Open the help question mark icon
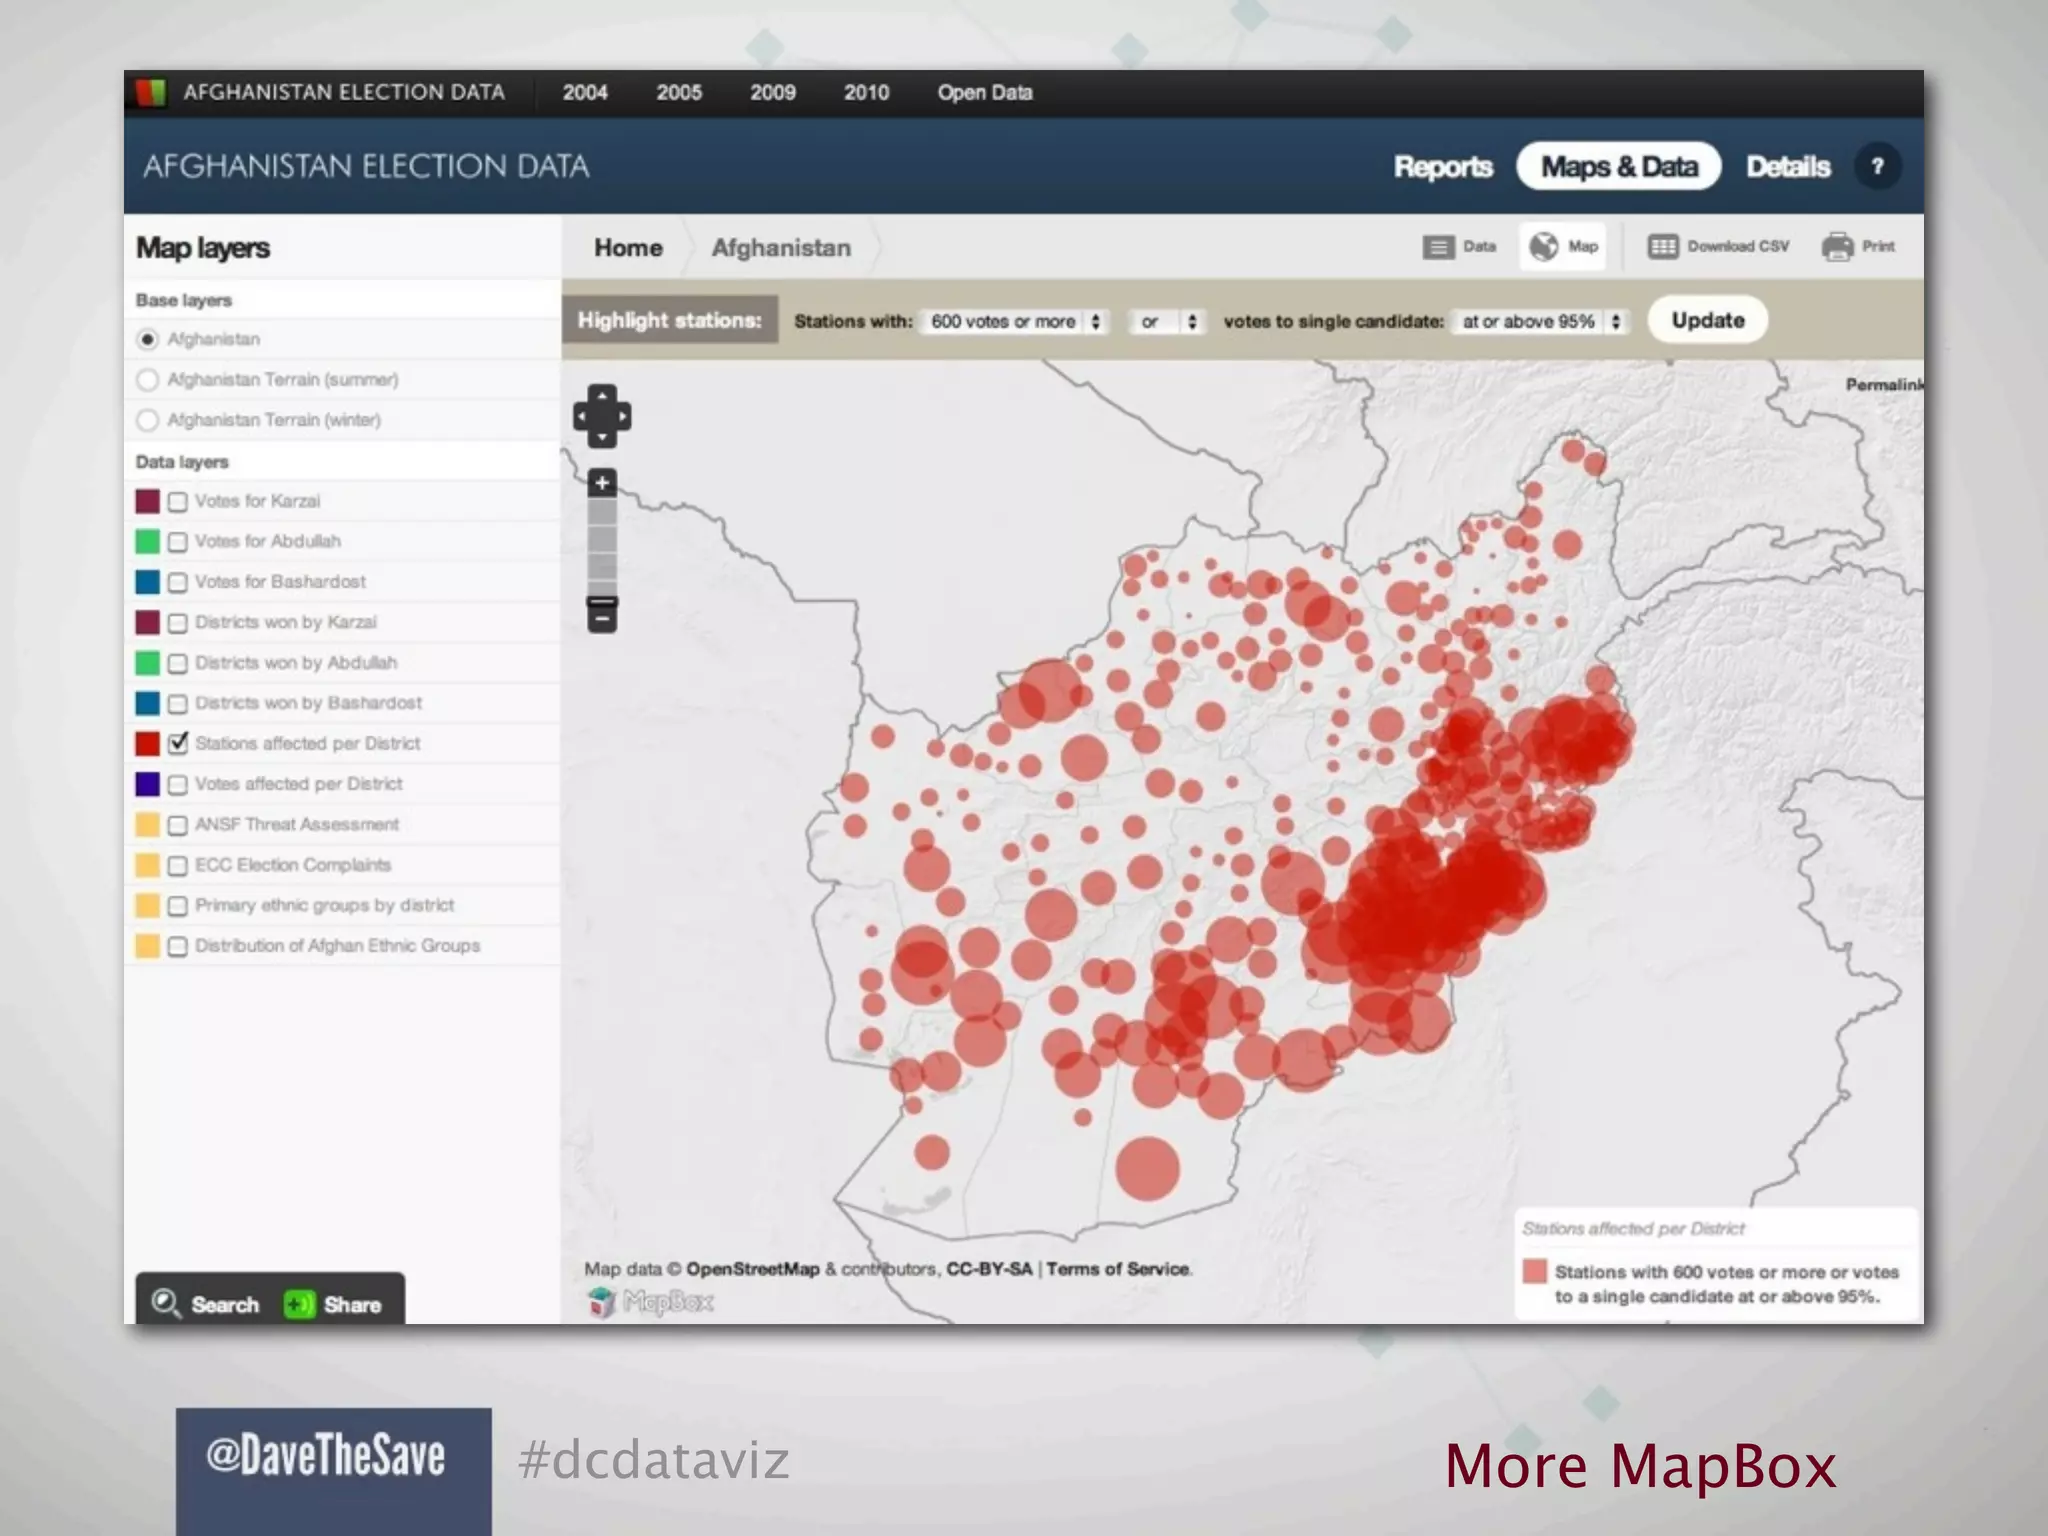 [1877, 166]
